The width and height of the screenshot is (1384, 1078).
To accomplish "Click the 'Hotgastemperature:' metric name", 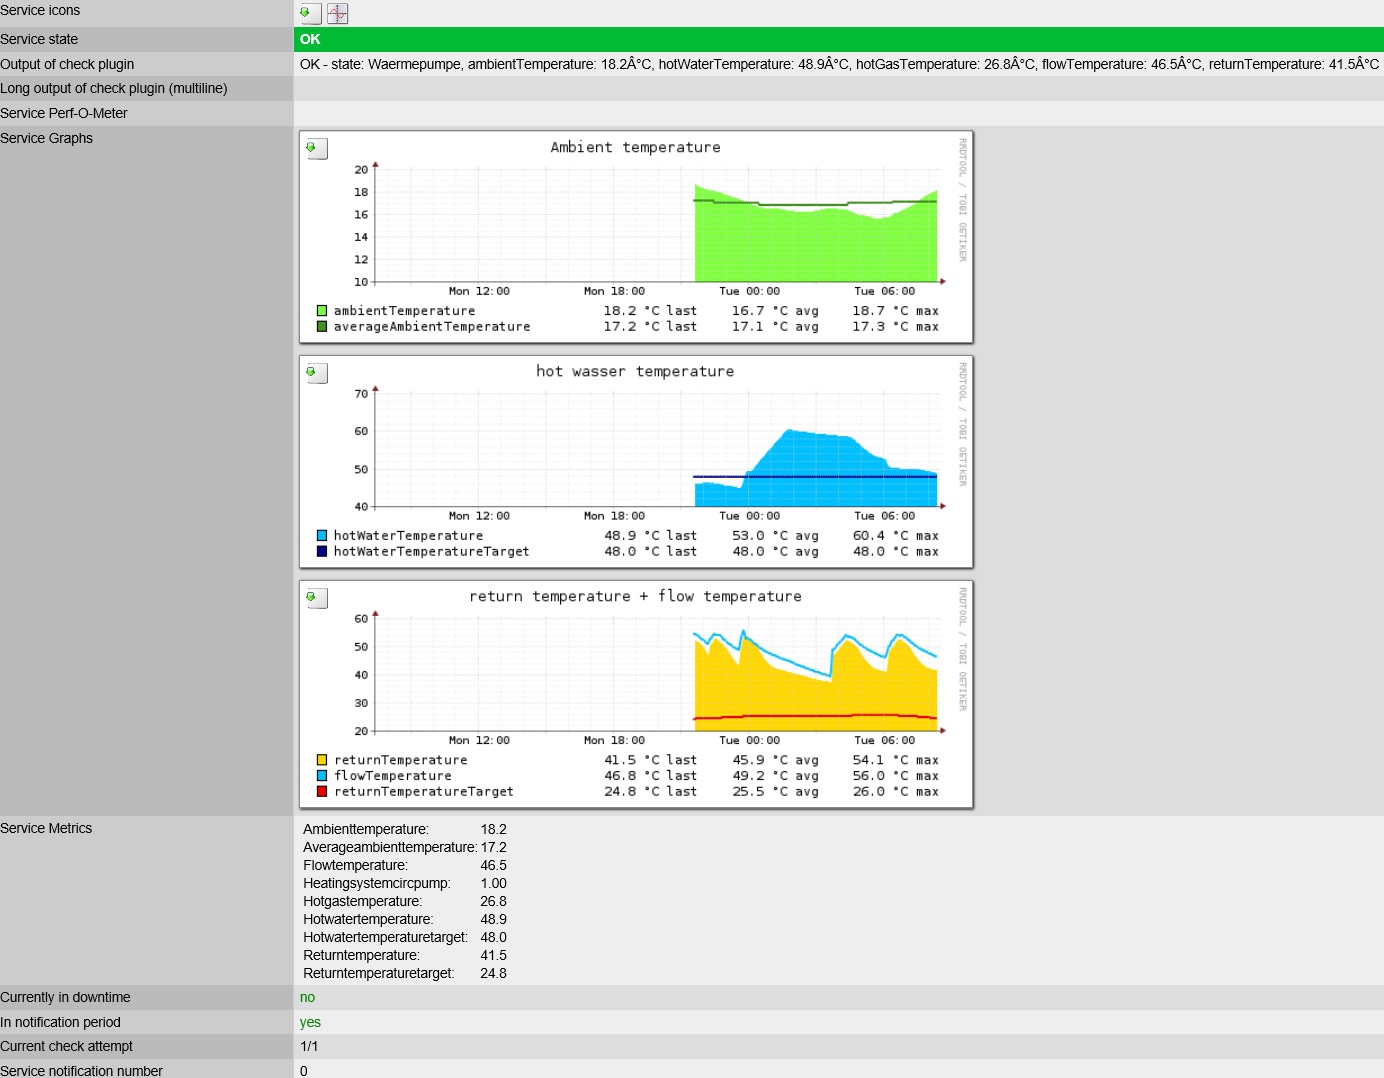I will pyautogui.click(x=362, y=901).
